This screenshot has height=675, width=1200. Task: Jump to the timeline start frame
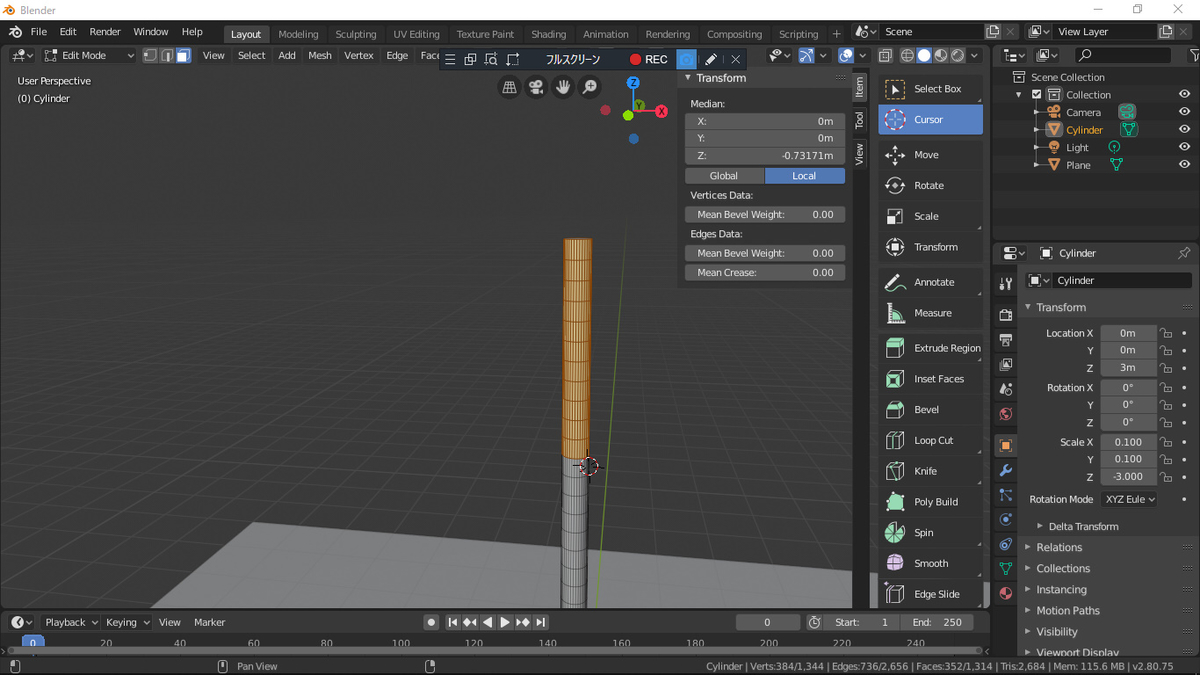coord(452,622)
